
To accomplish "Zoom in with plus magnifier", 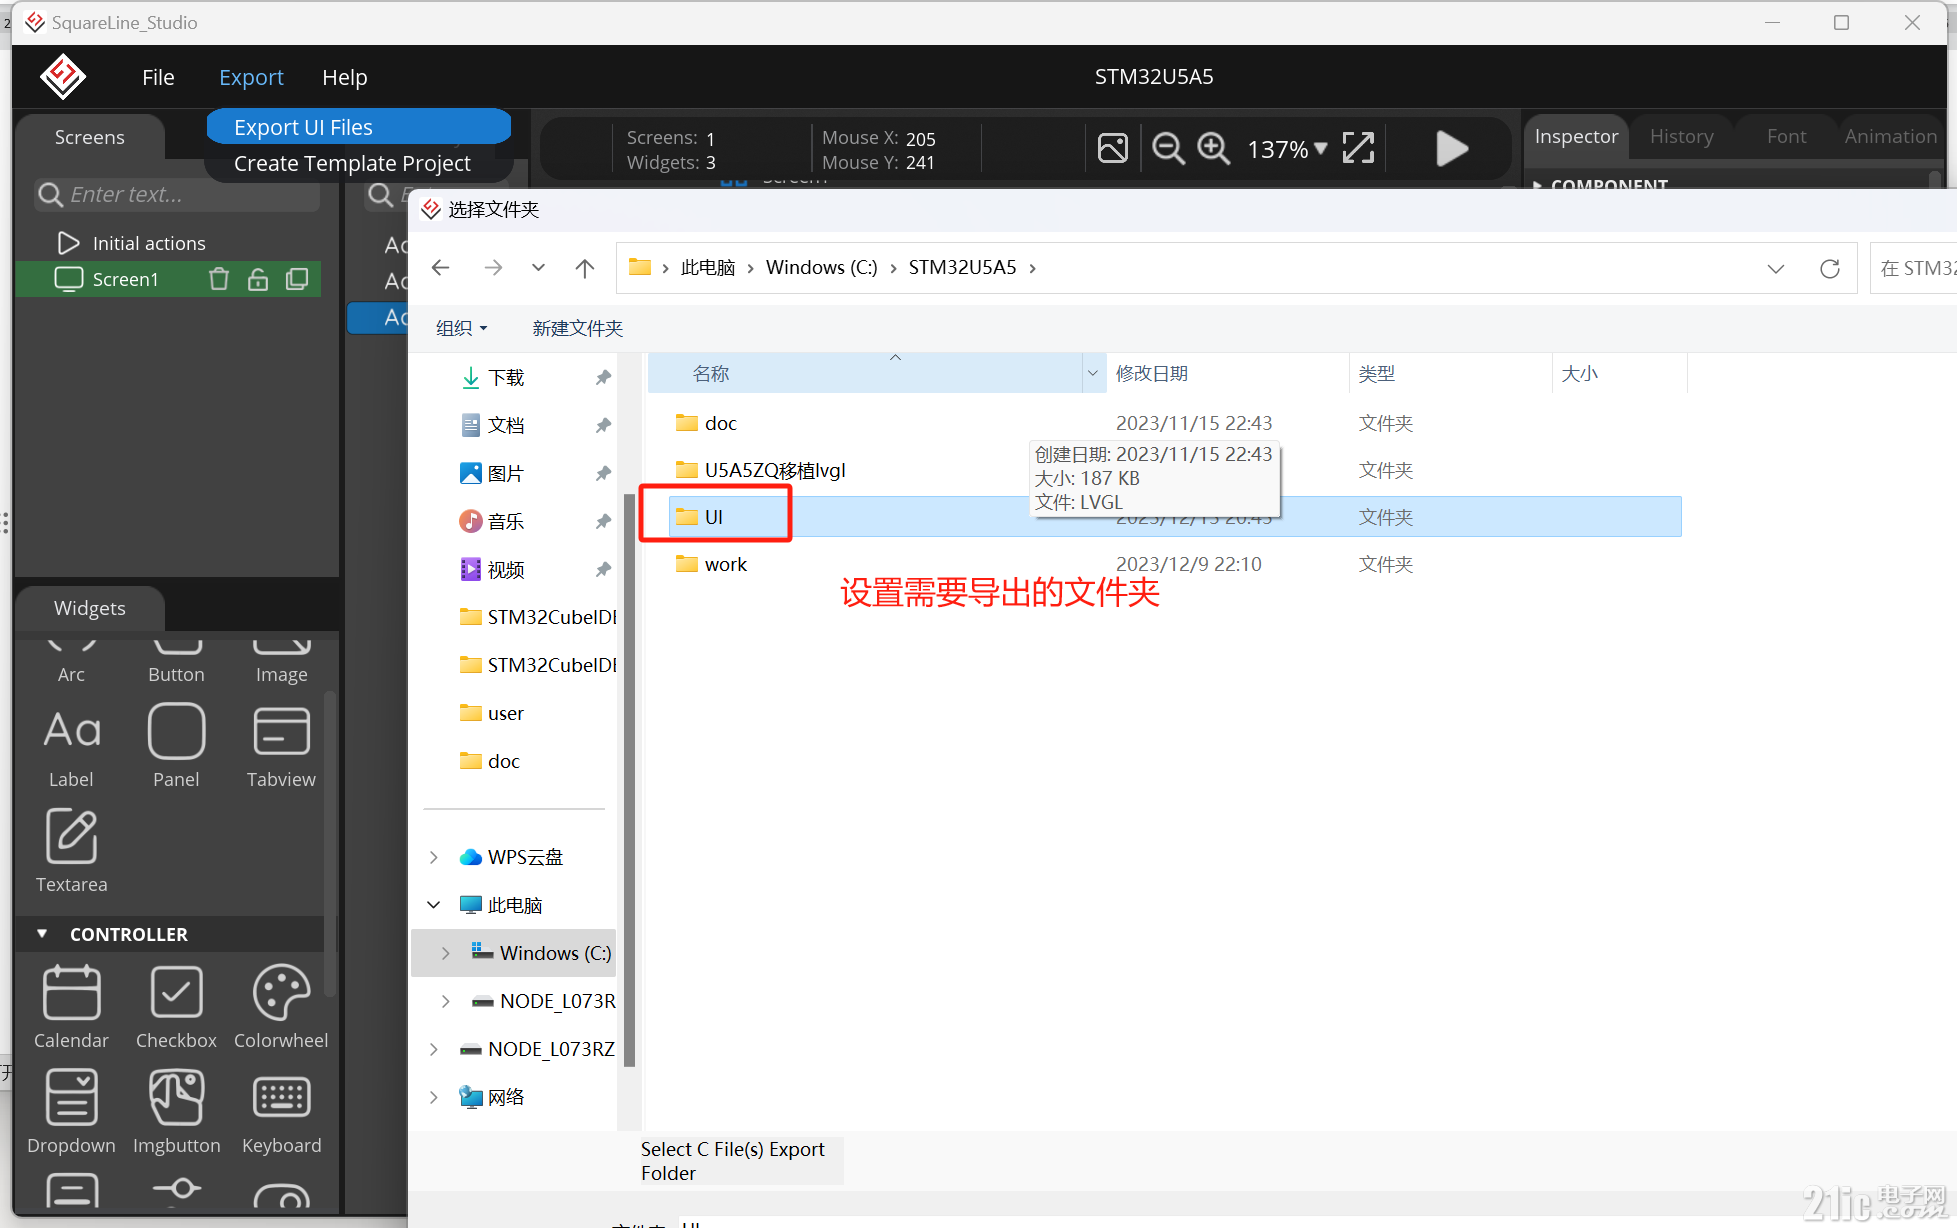I will tap(1214, 148).
